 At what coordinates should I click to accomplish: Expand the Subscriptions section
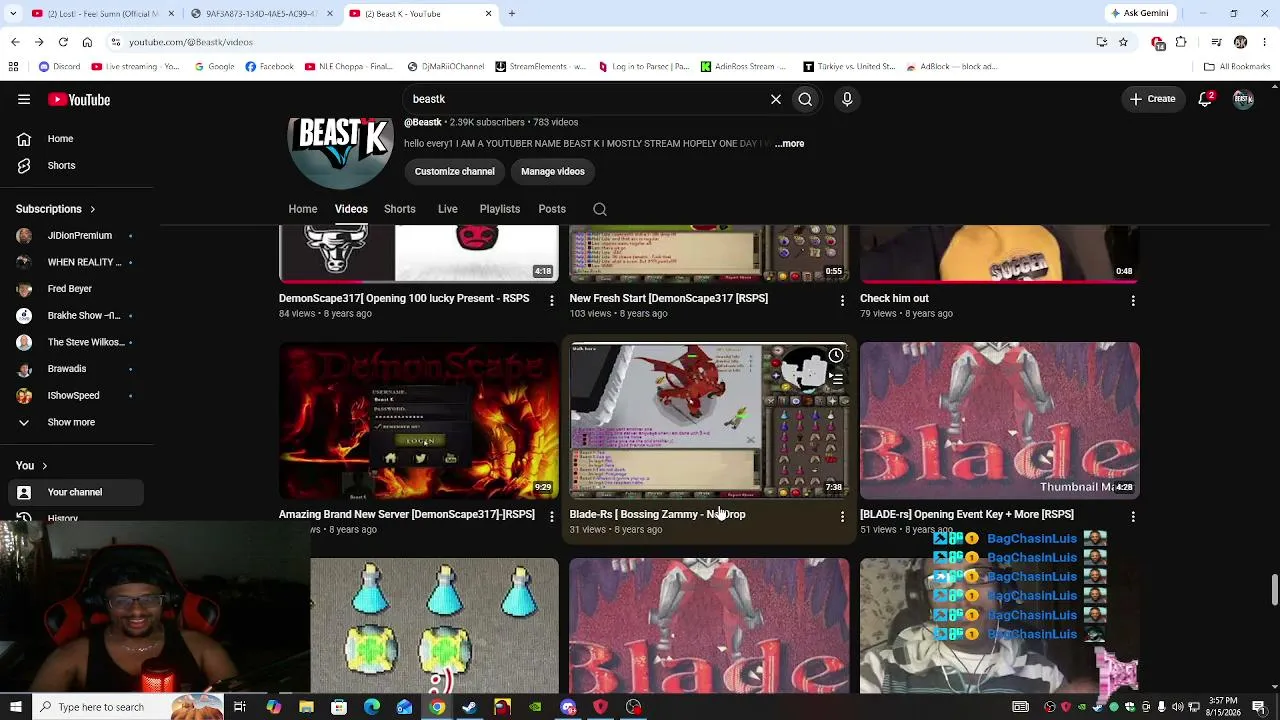coord(55,209)
